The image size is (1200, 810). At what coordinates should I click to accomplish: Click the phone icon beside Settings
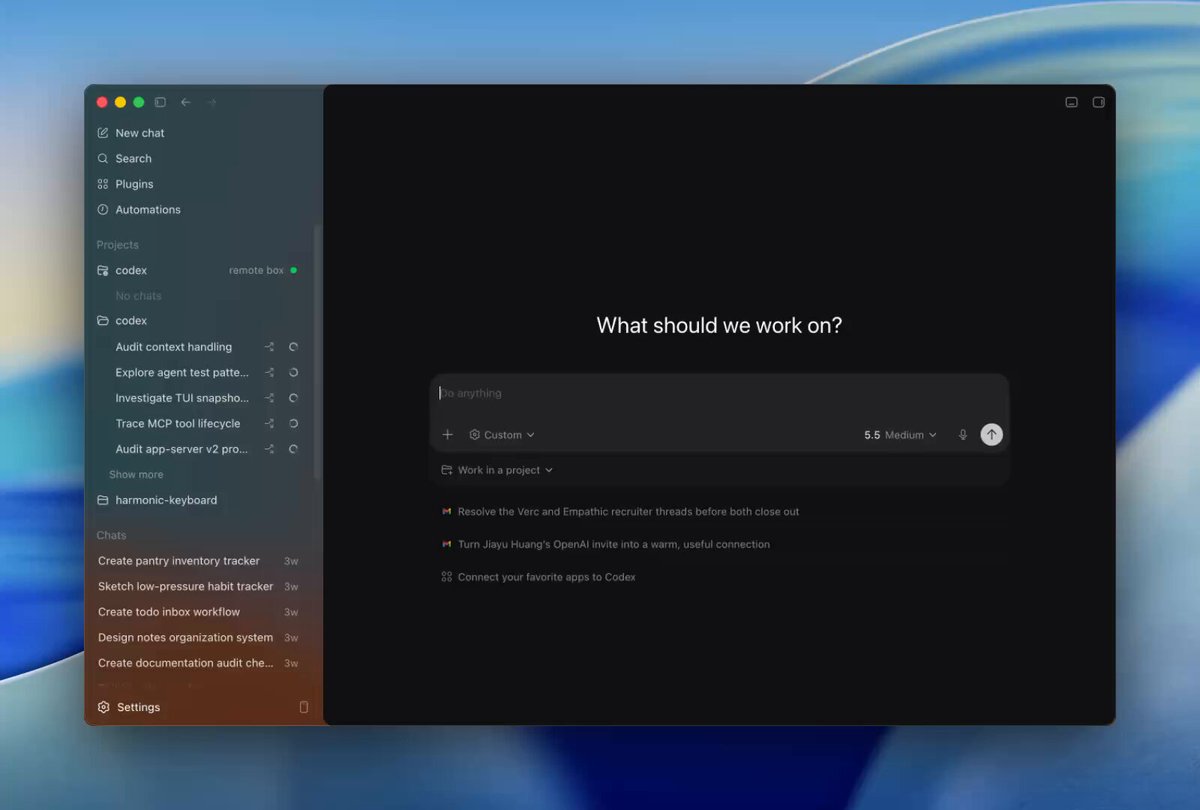pos(304,707)
